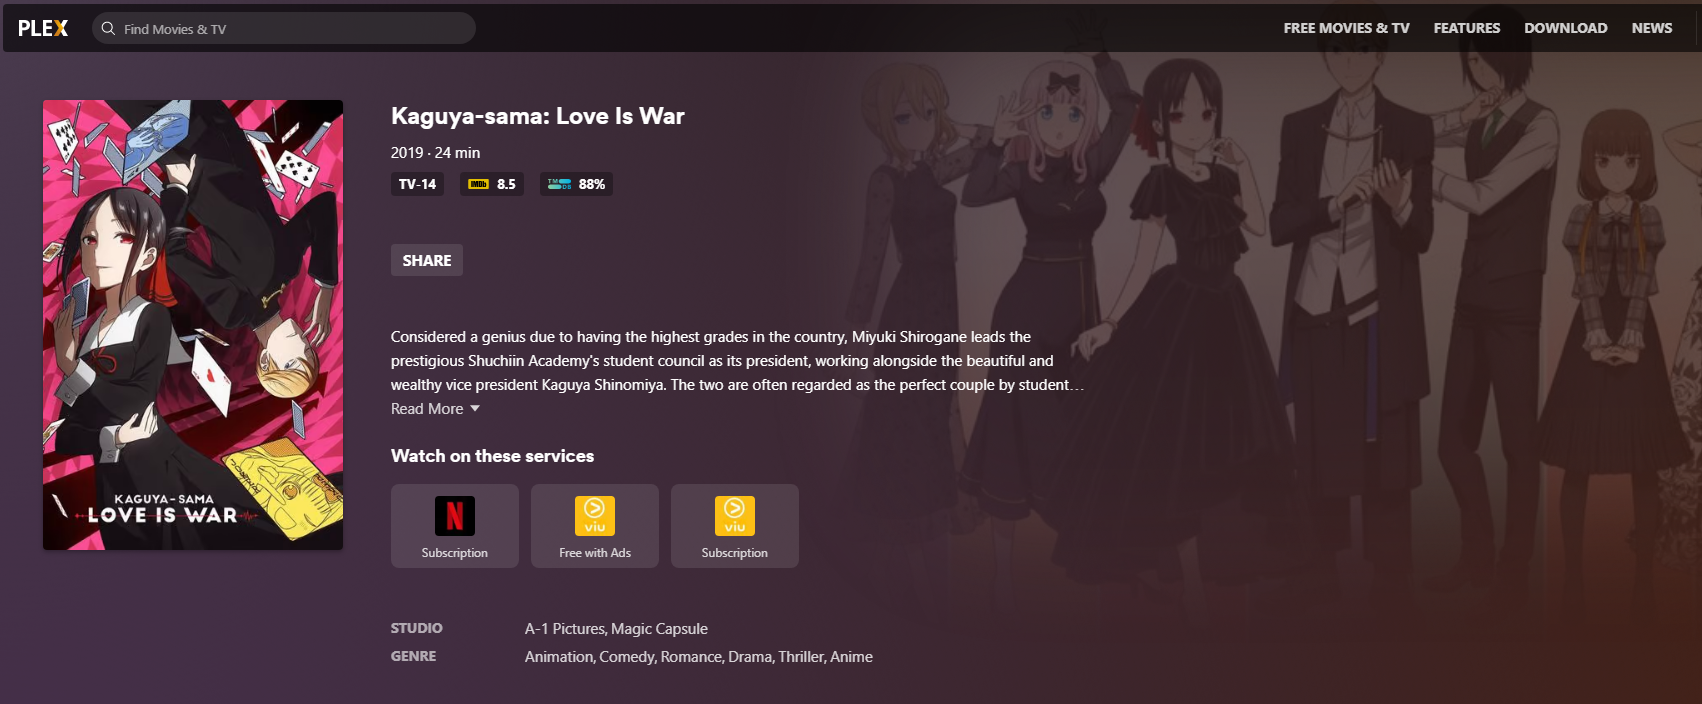Click the A-1 Pictures studio link
1702x704 pixels.
coord(565,629)
